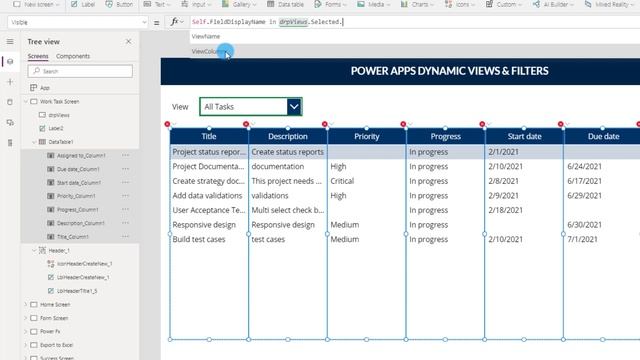Click the 'Create strategy doc...' title cell
The image size is (640, 360).
[x=209, y=181]
